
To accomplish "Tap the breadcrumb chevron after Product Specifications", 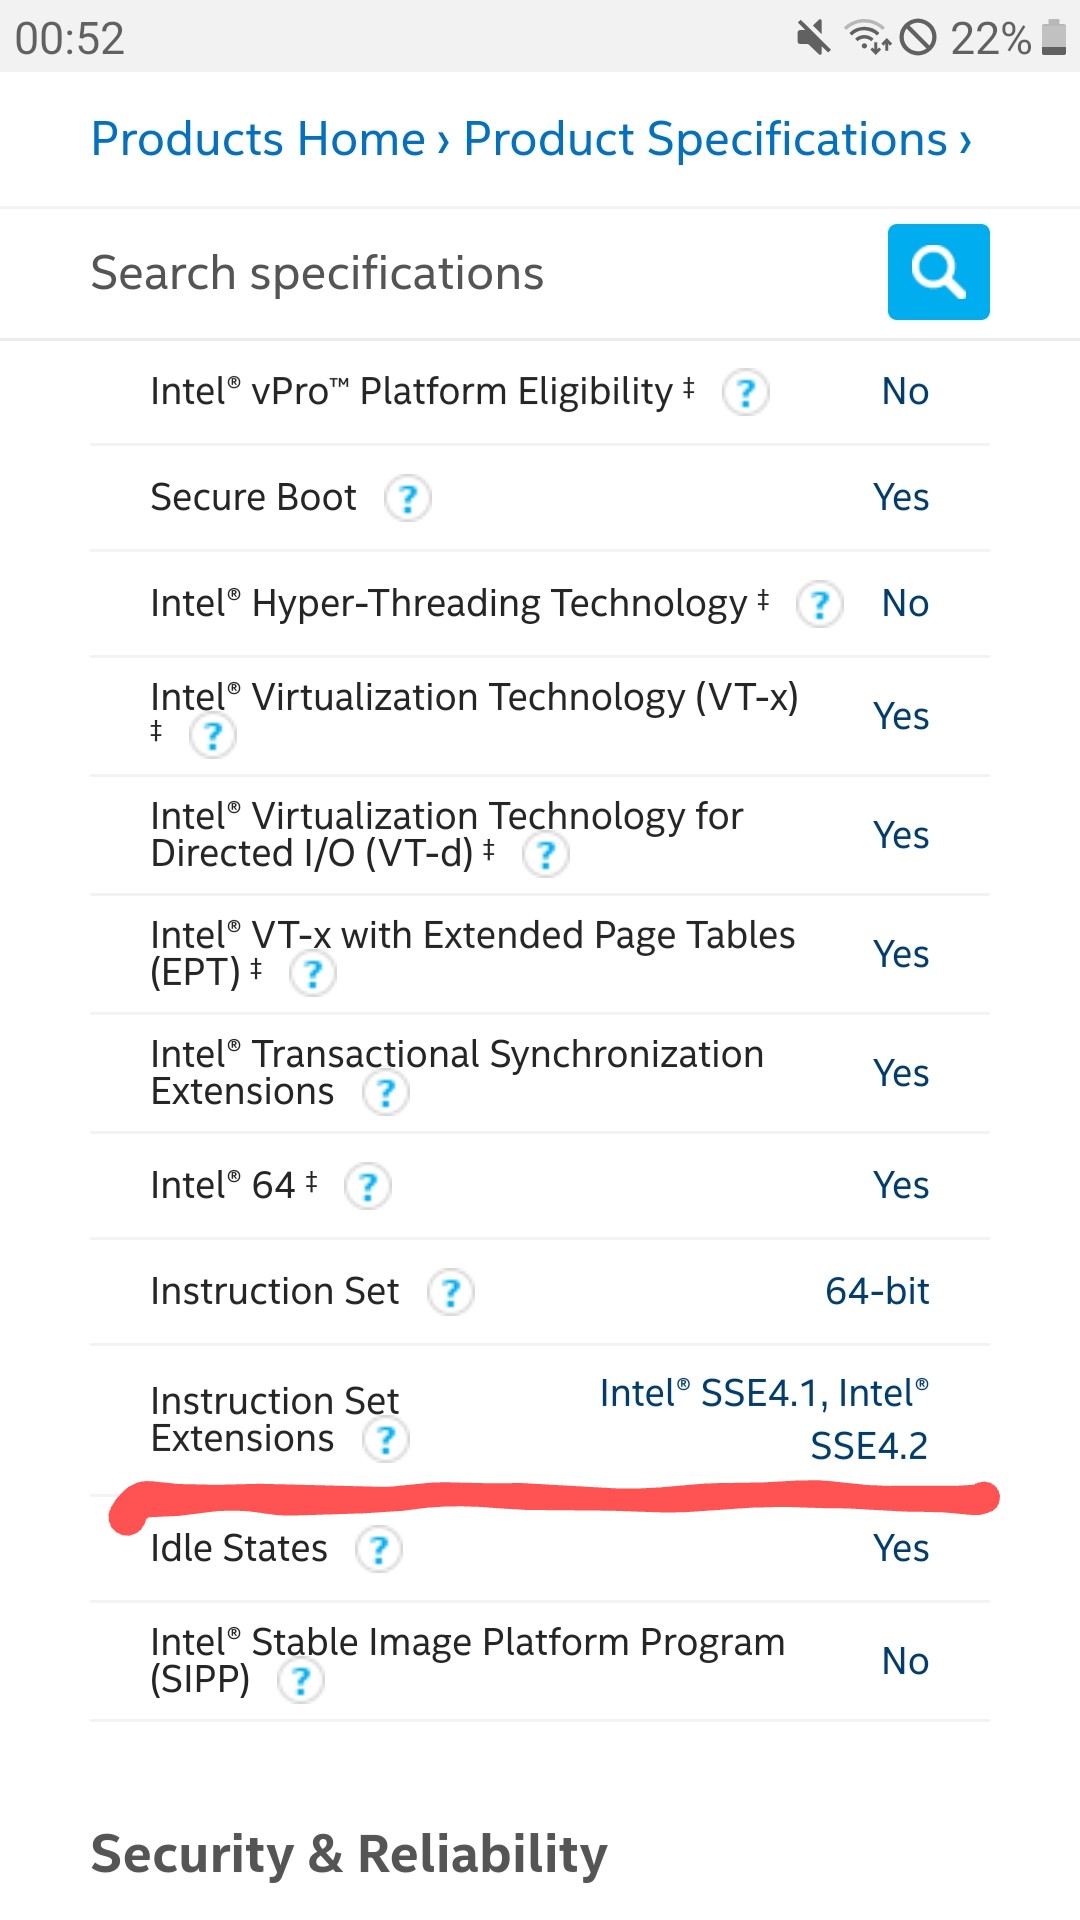I will tap(965, 141).
